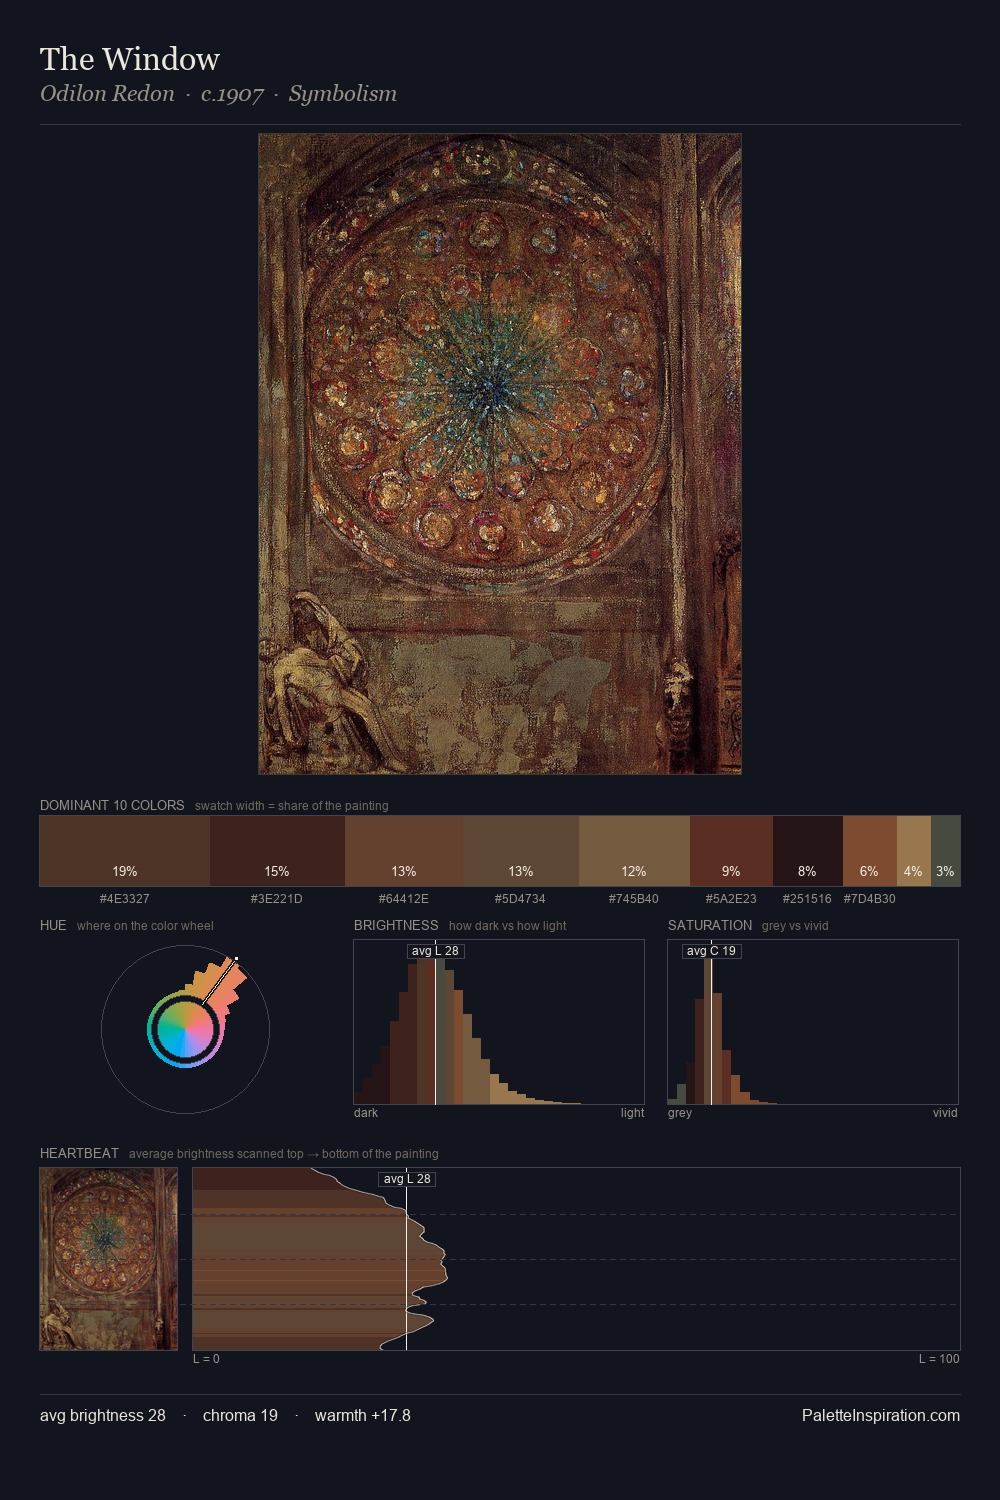Click the "HEARTBEAT" section heading
This screenshot has height=1500, width=1000.
[79, 1153]
